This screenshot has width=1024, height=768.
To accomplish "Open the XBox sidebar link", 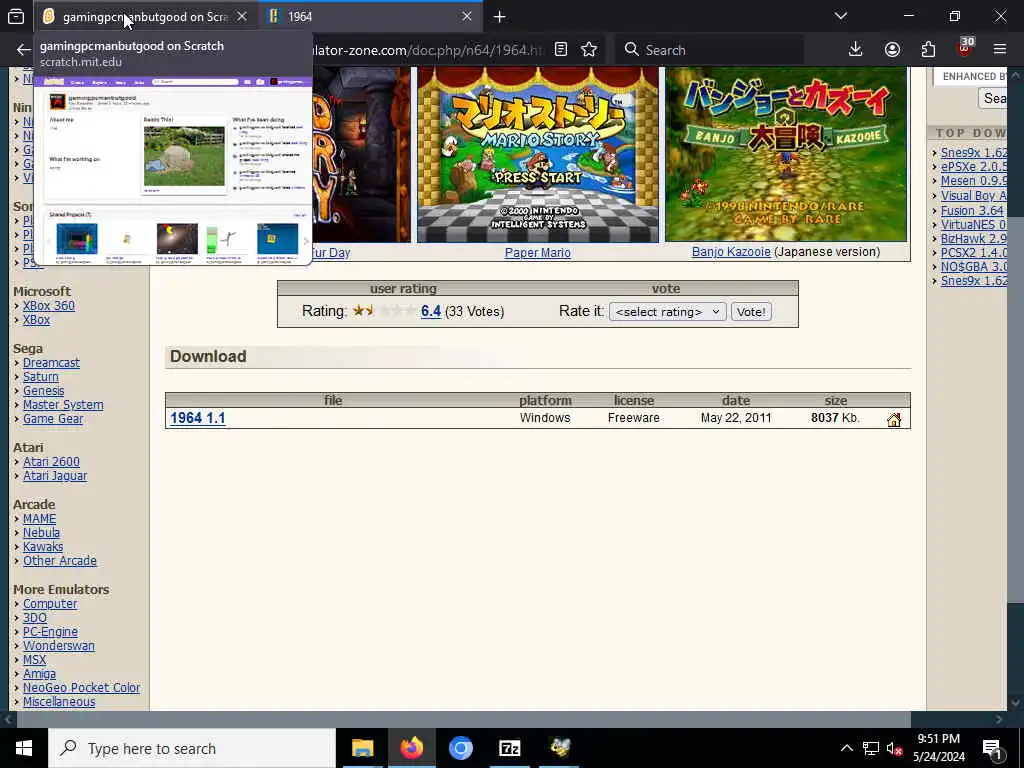I will (36, 320).
